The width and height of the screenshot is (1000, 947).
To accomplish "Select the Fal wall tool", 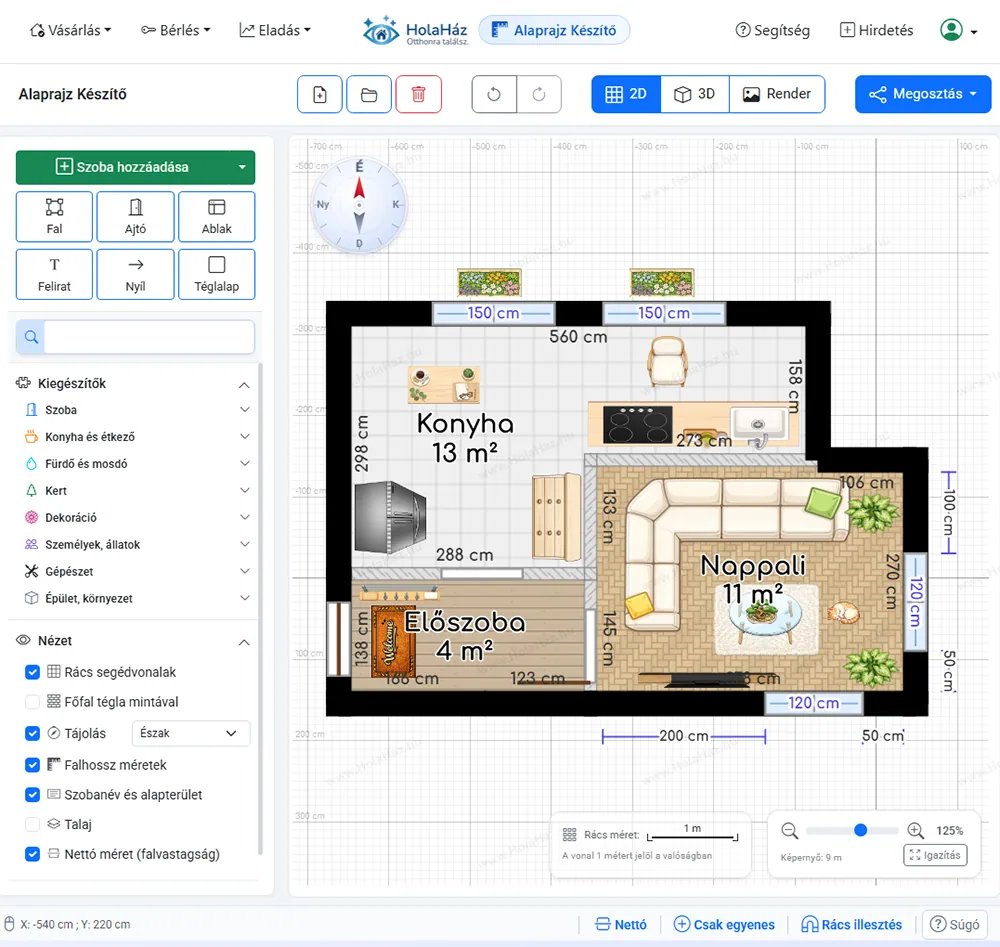I will coord(55,216).
